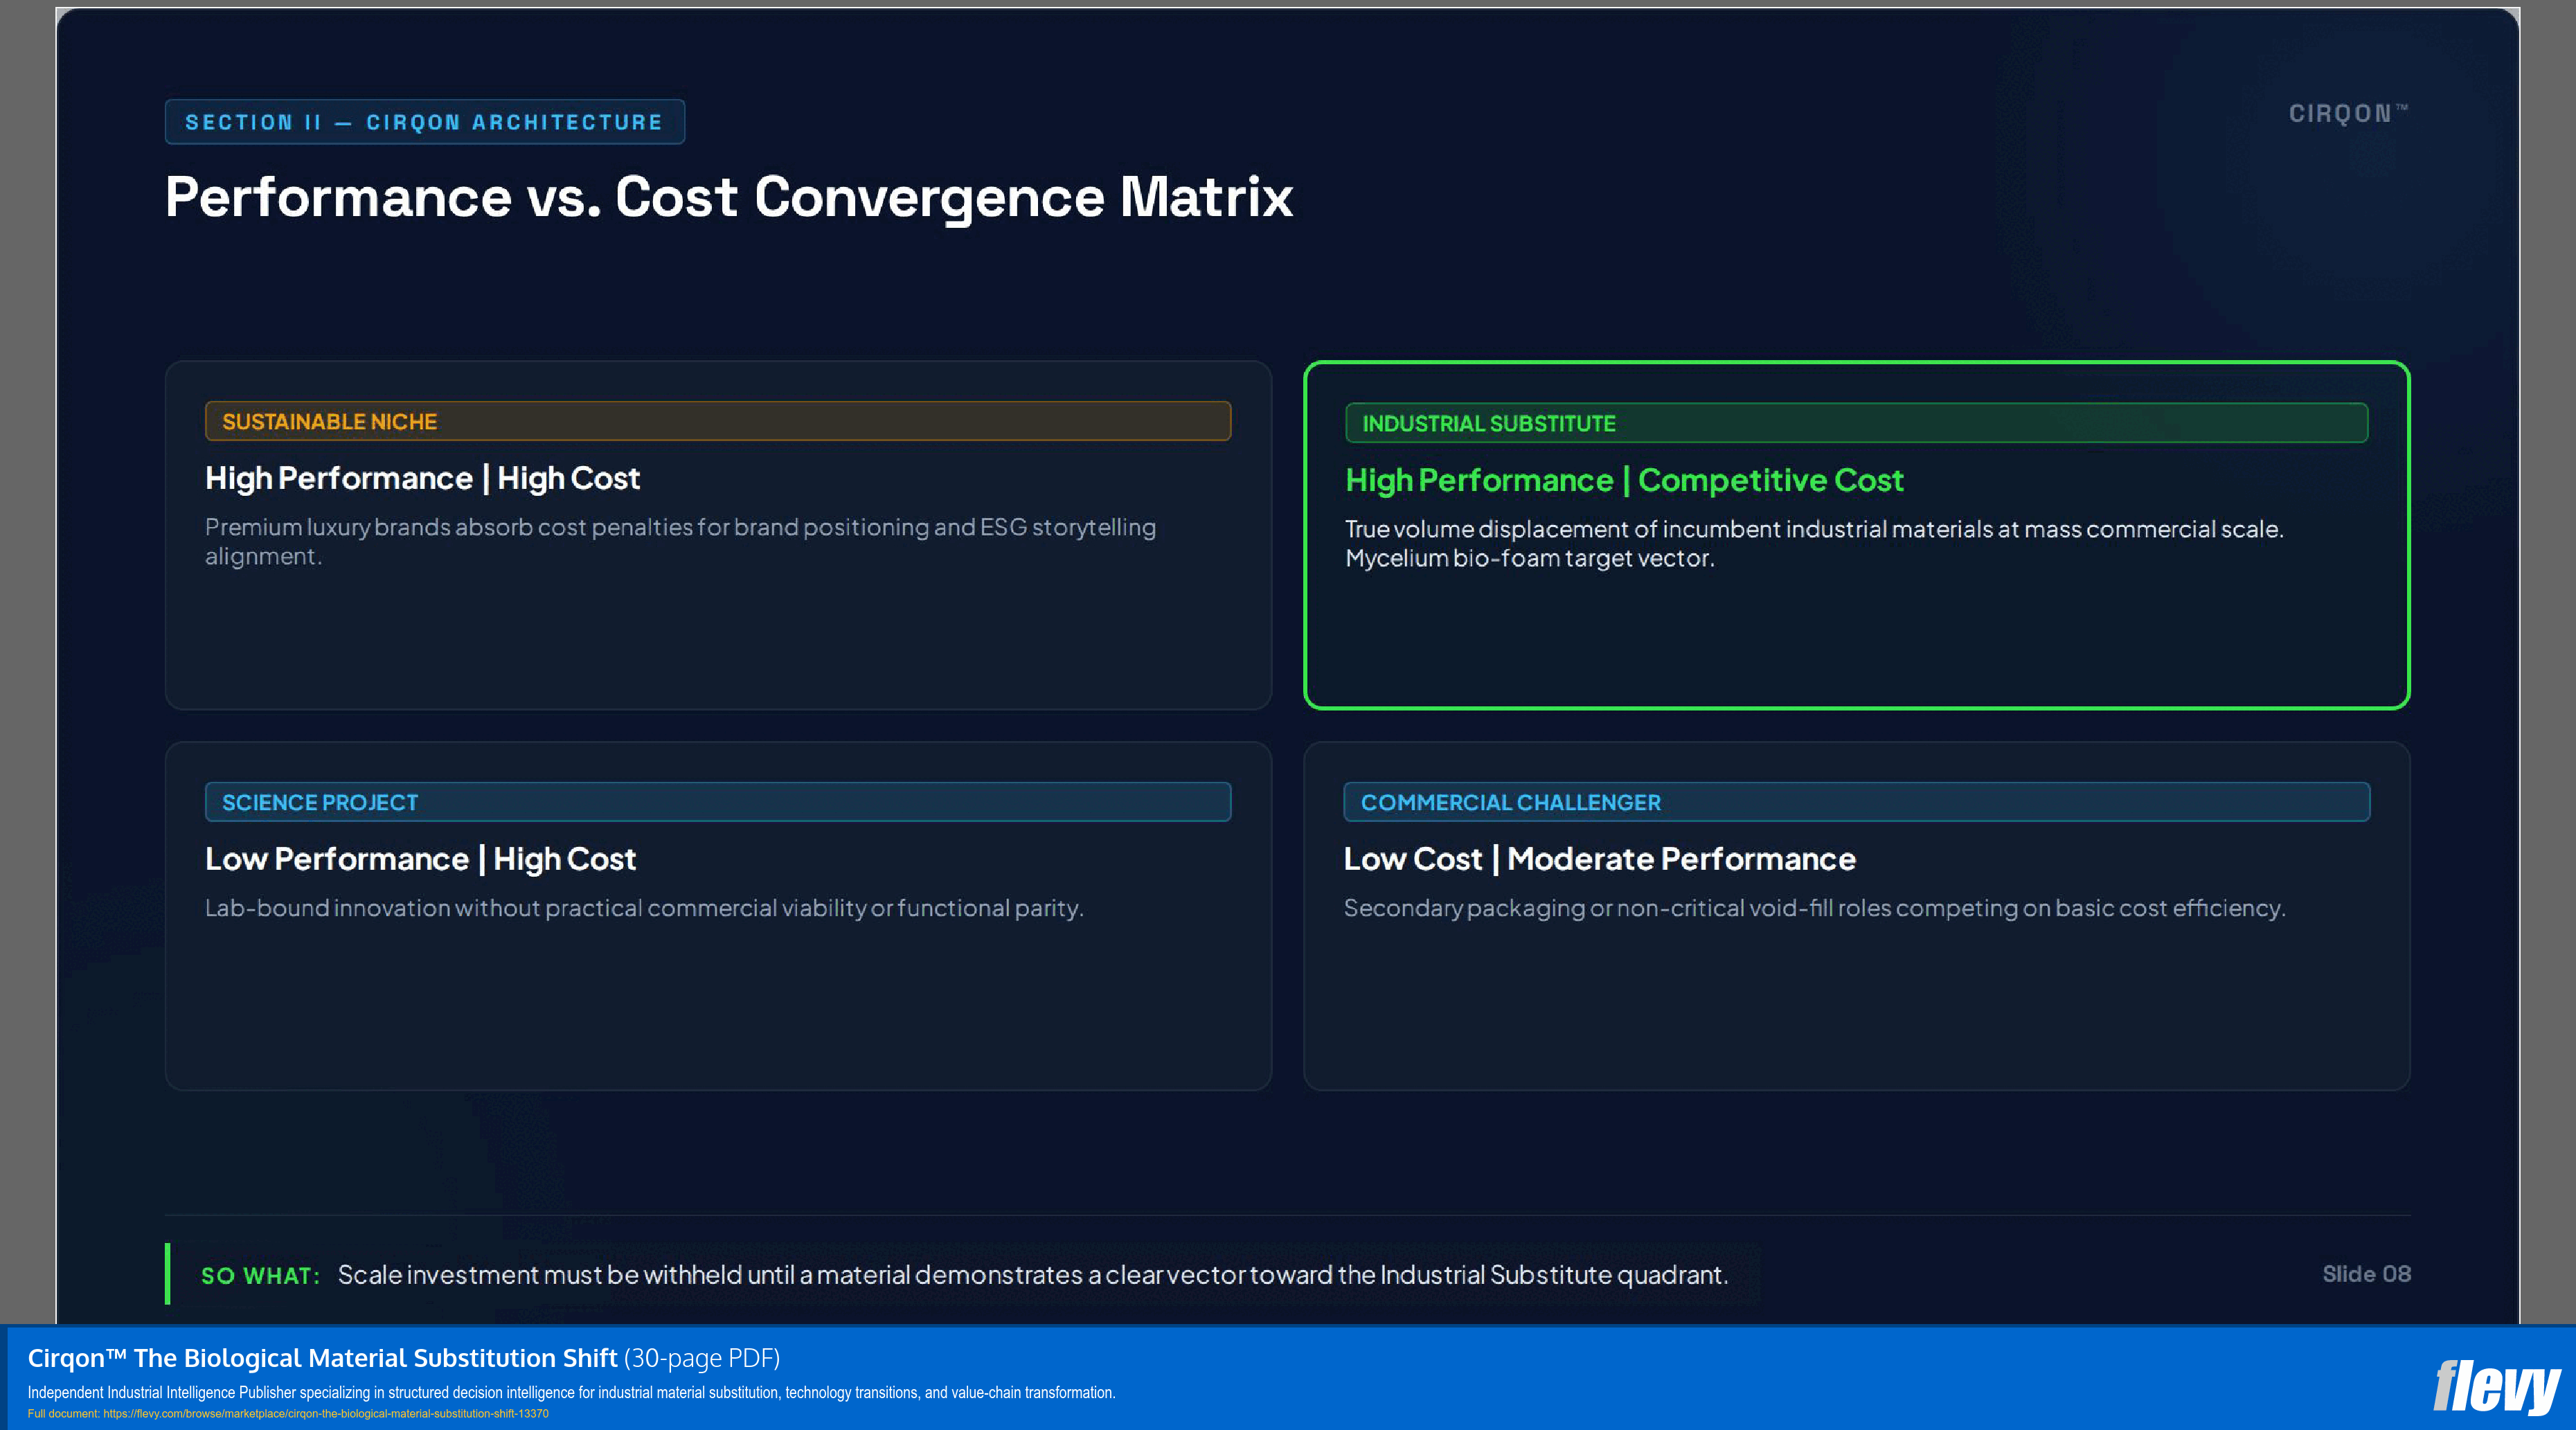Select heading High Performance | High Cost
The height and width of the screenshot is (1430, 2576).
[x=422, y=478]
